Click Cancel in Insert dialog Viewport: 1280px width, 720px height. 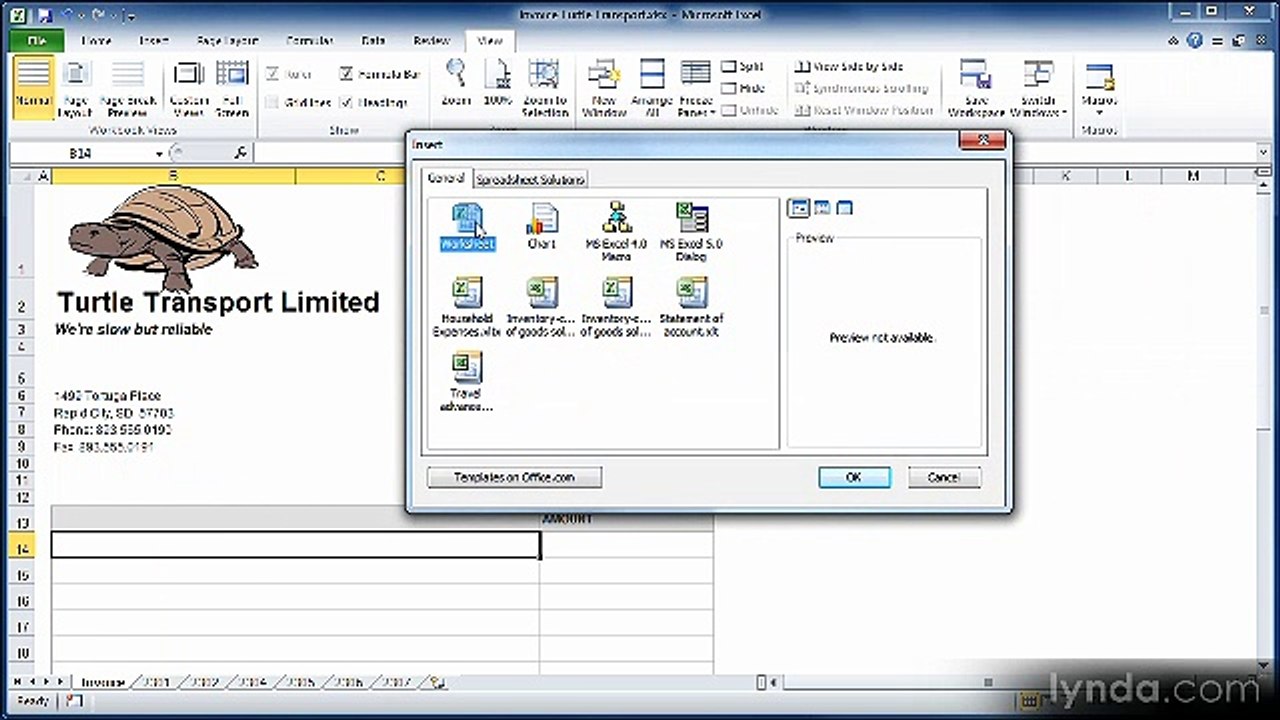(943, 478)
